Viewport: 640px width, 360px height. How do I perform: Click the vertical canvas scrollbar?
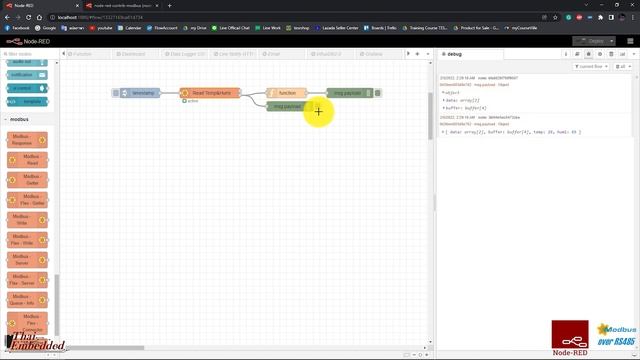[x=430, y=116]
